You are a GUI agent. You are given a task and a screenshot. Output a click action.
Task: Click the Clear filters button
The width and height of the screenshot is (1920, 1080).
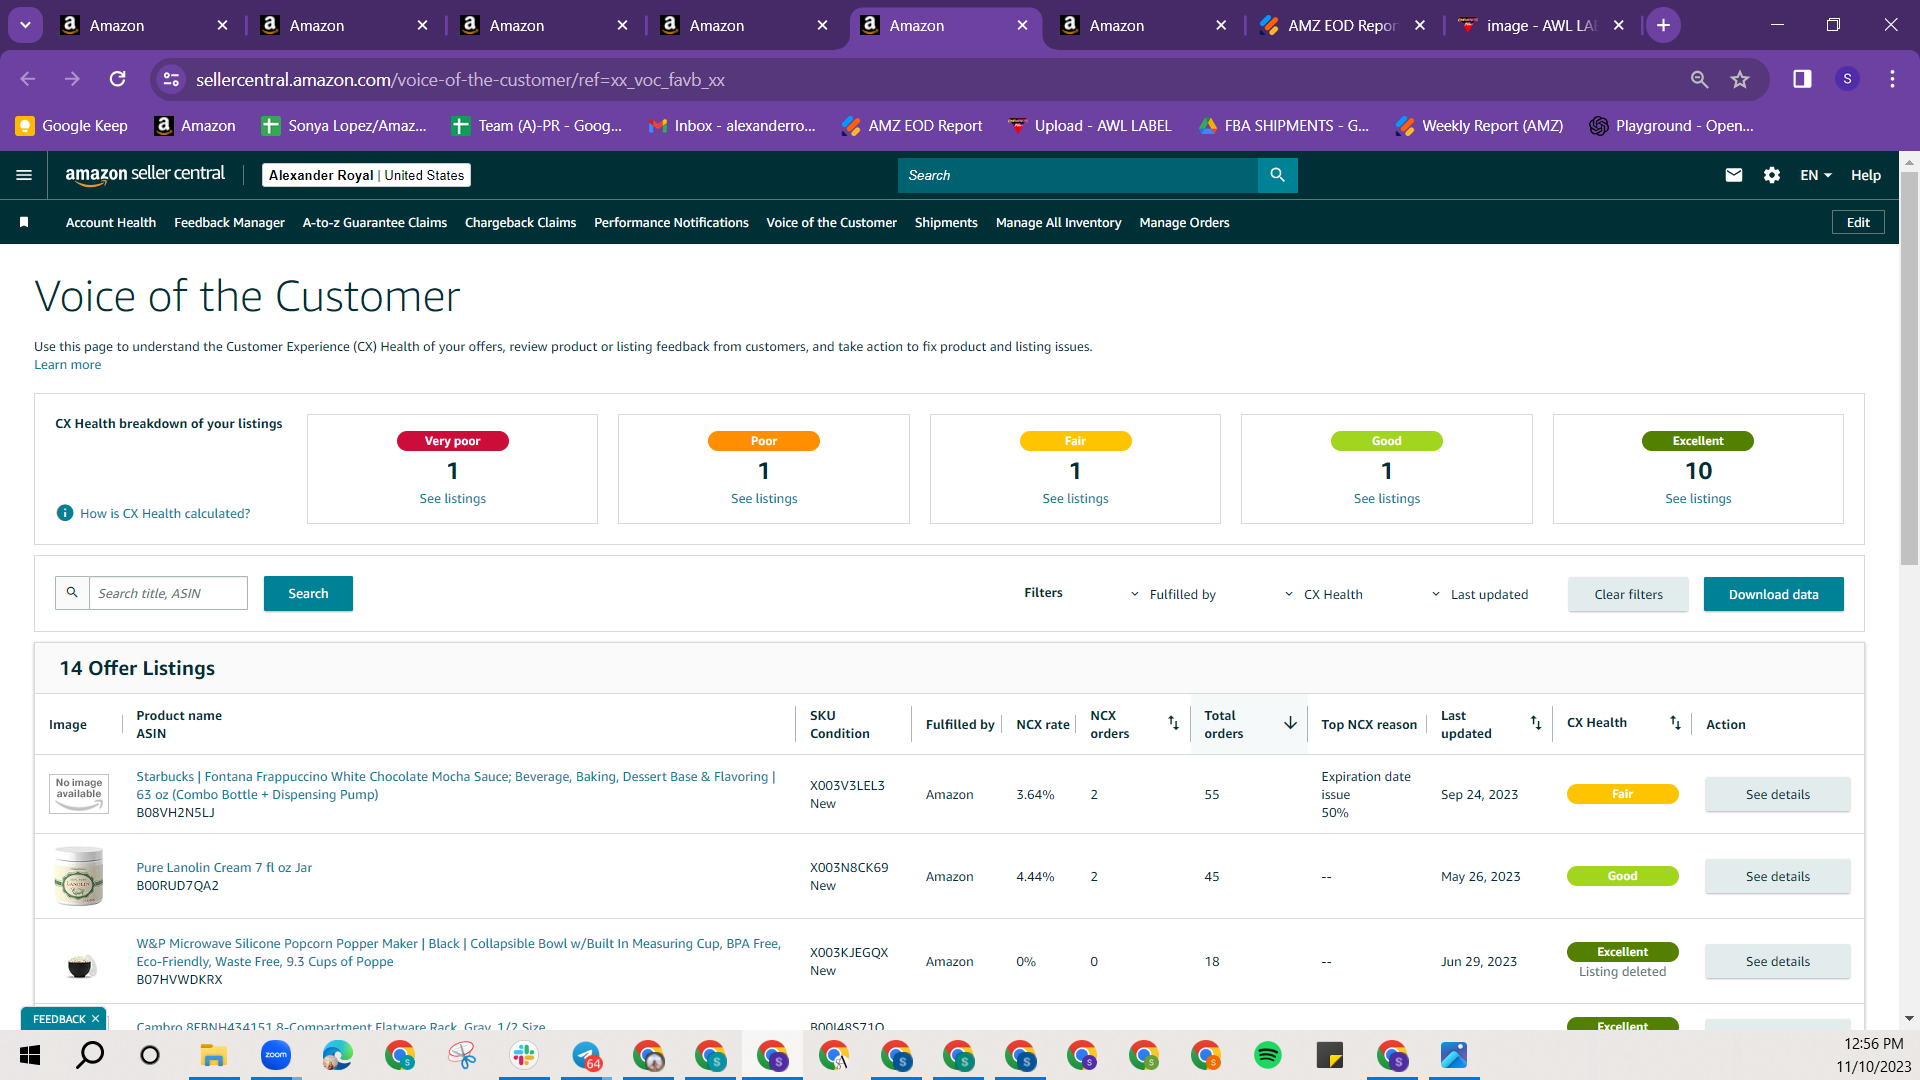tap(1628, 594)
